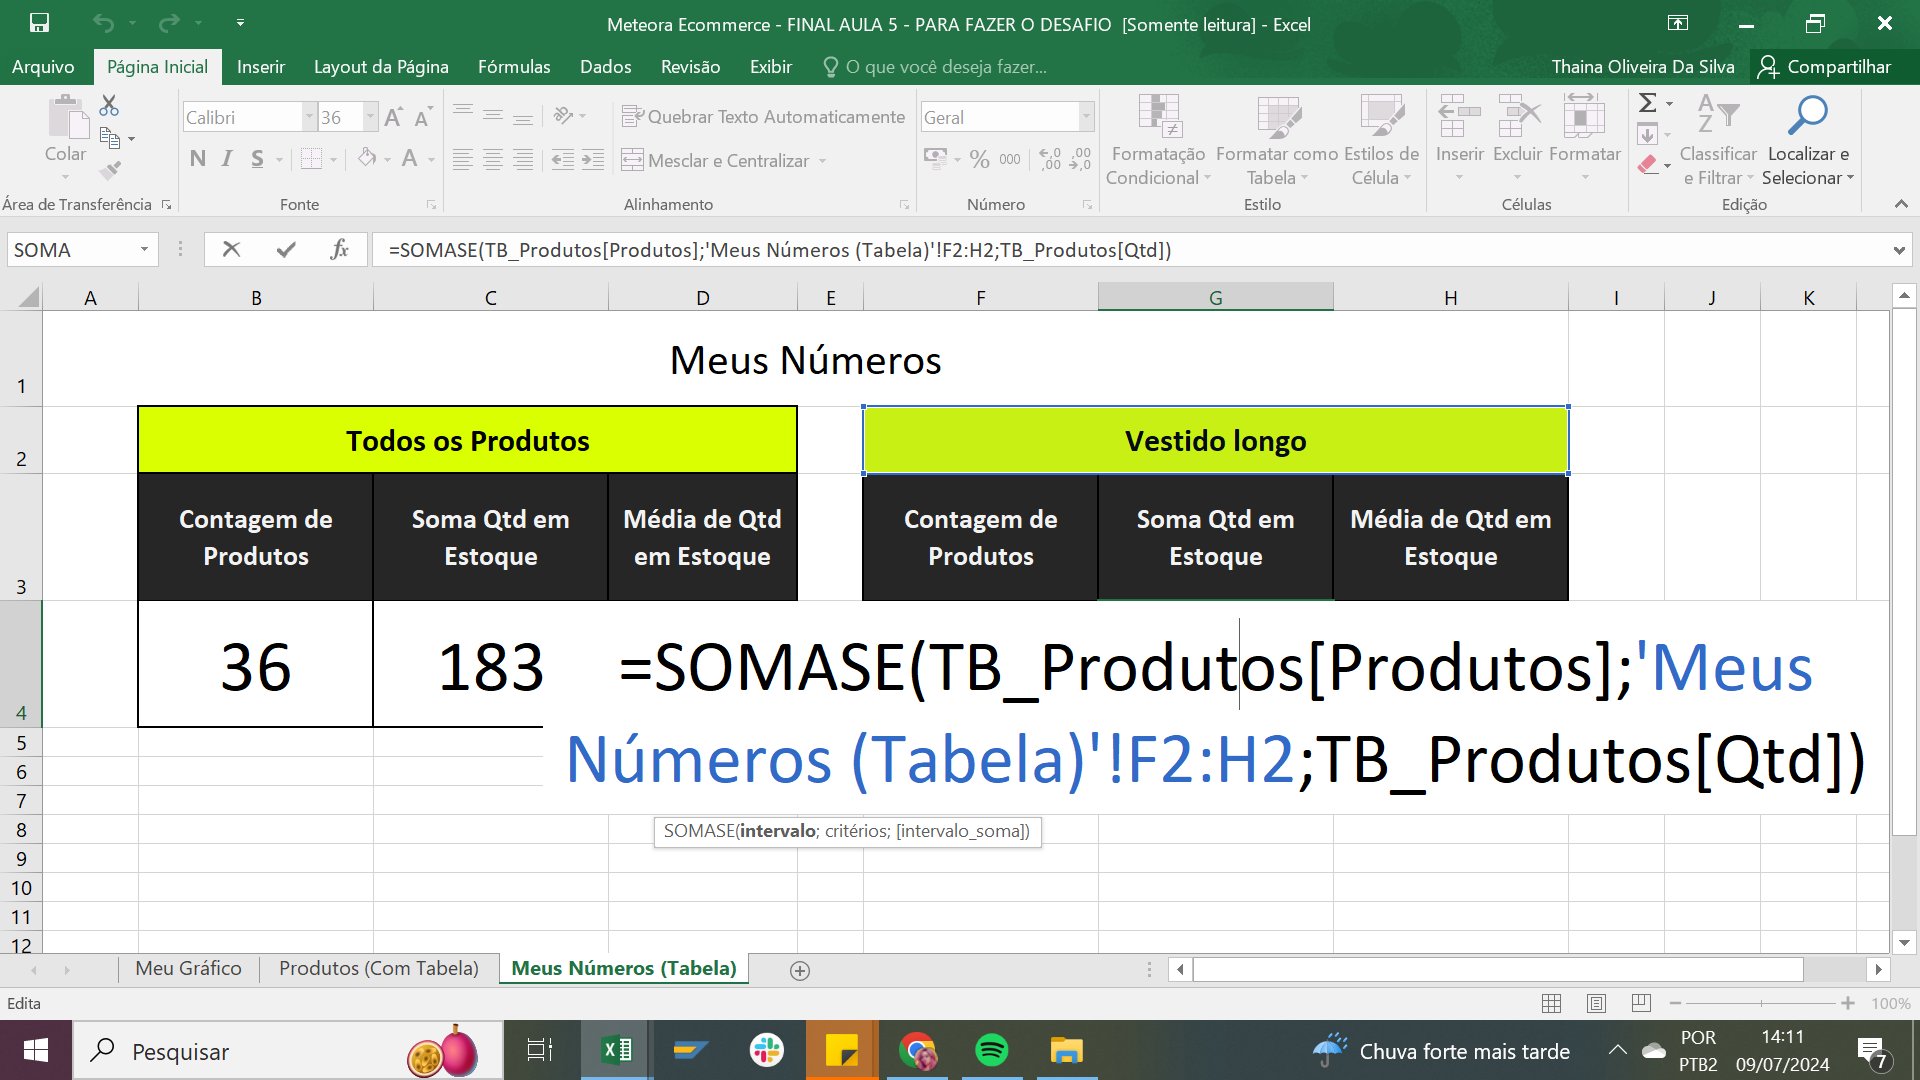Toggle align text right

click(523, 159)
